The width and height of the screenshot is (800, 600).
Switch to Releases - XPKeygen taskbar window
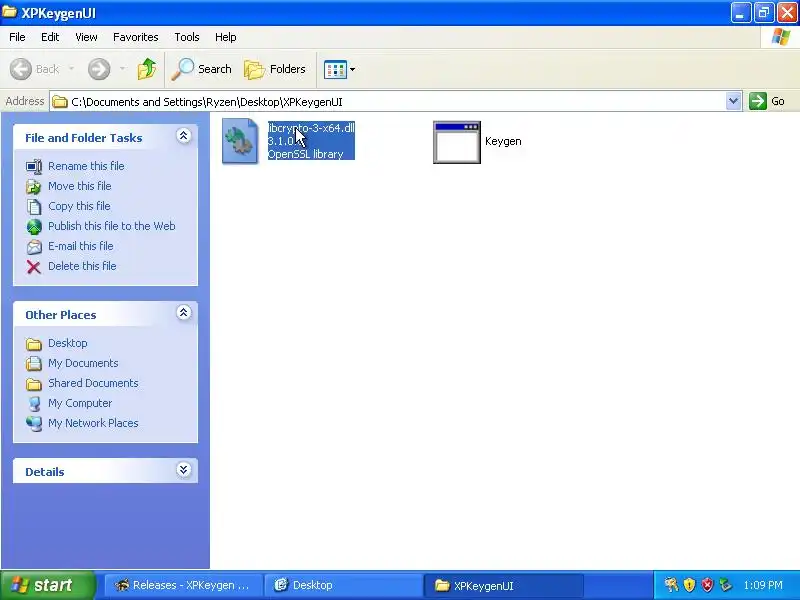coord(183,585)
